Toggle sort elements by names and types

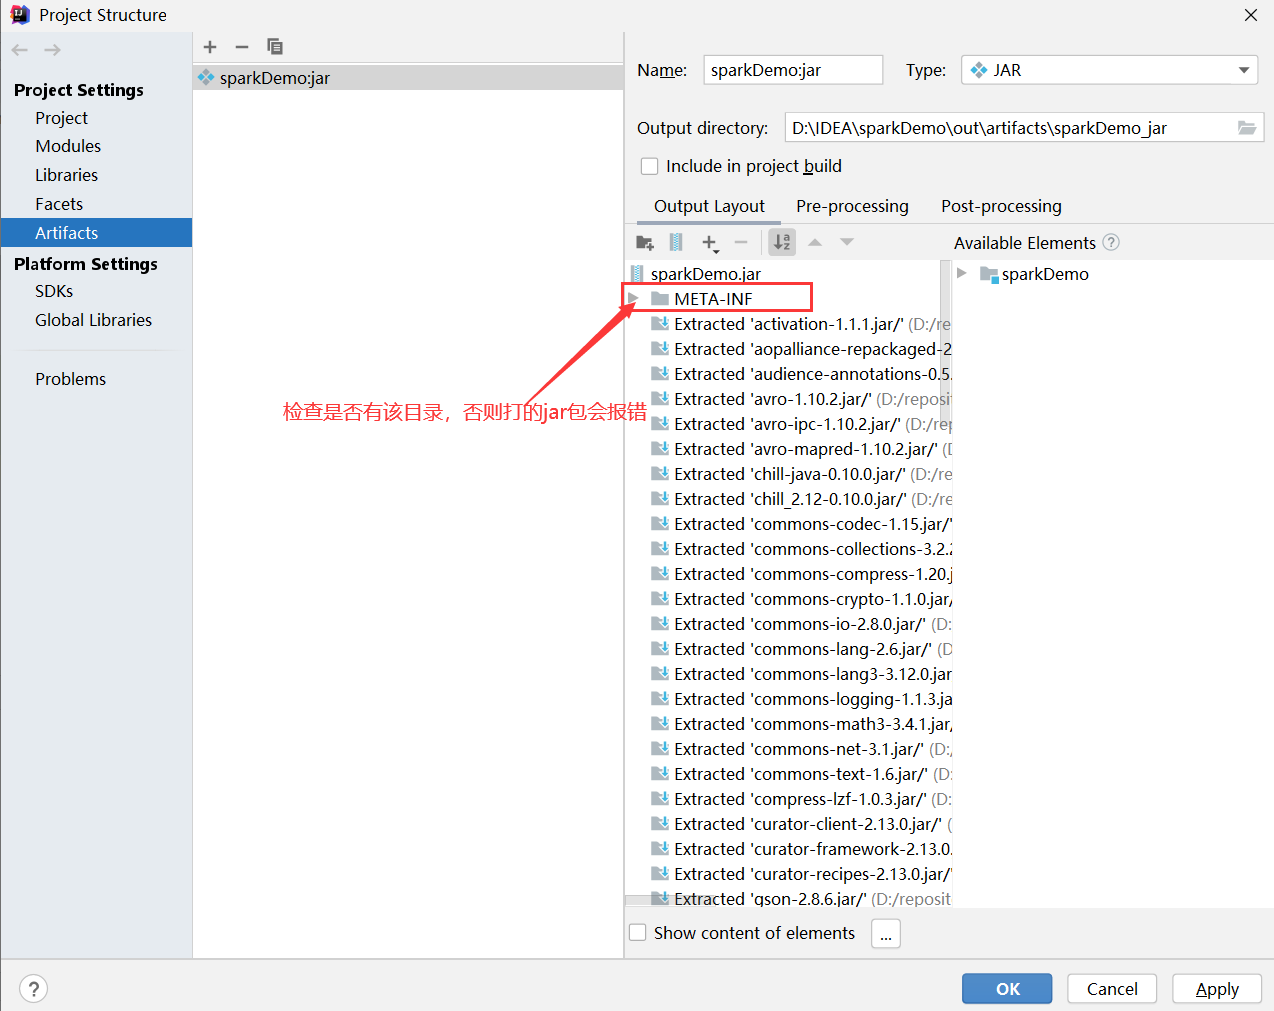[782, 242]
